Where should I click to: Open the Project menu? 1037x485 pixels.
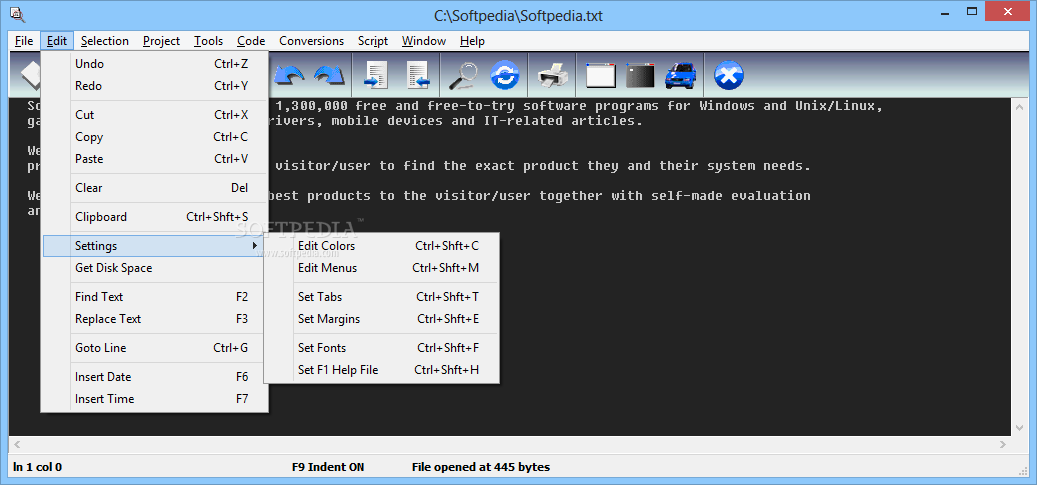click(x=161, y=41)
